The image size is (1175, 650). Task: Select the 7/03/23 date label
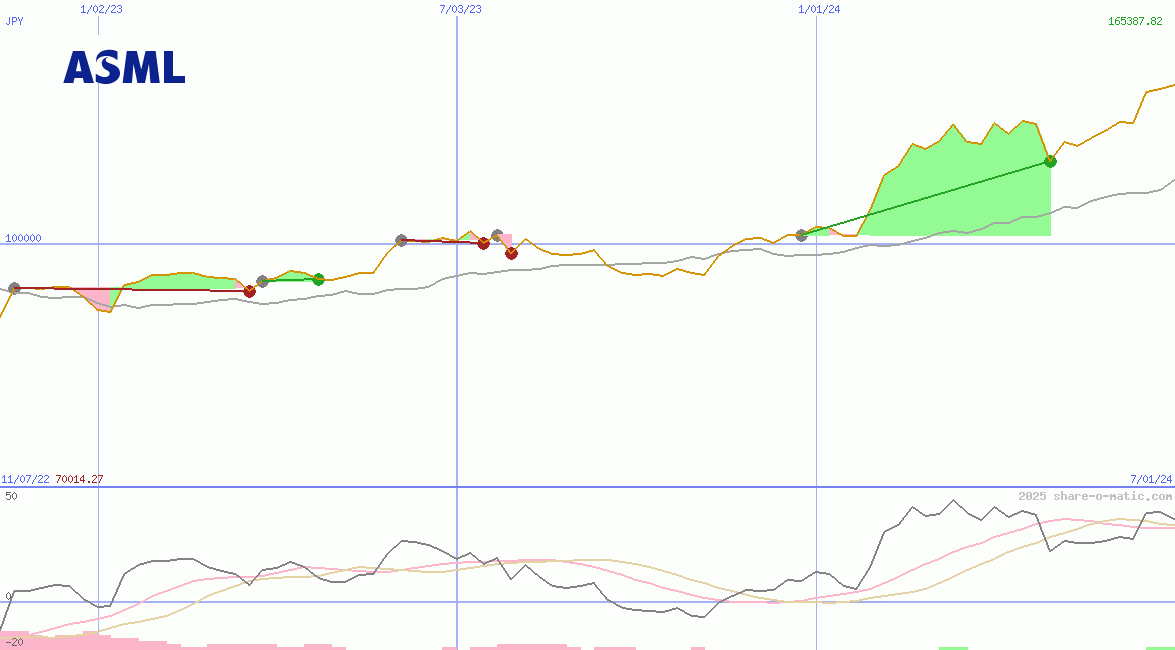(x=458, y=9)
